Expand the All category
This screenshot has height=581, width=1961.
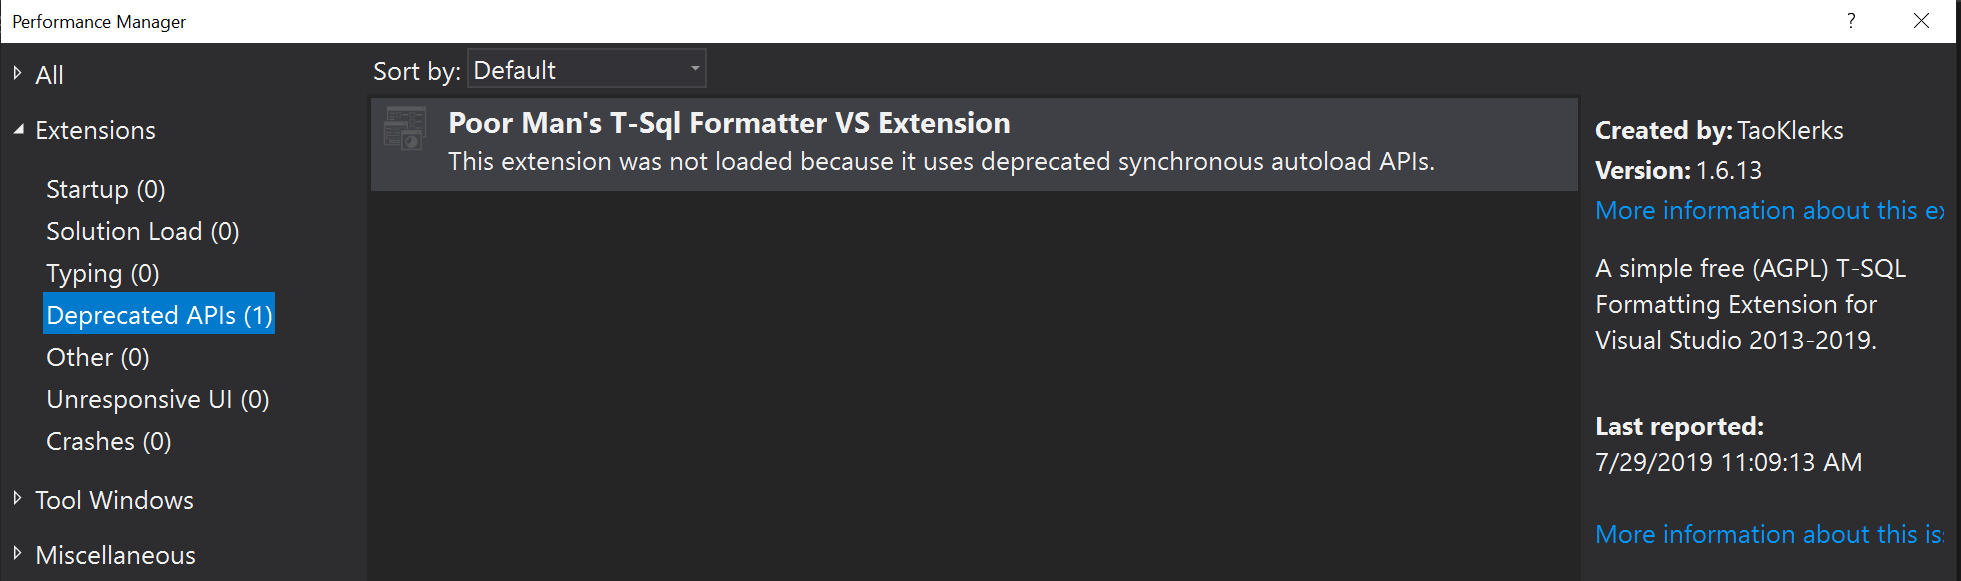tap(17, 73)
